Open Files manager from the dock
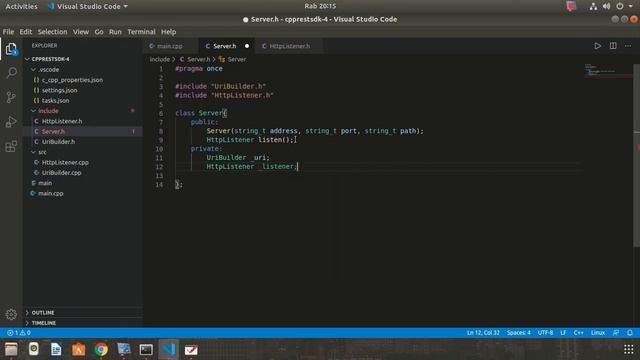This screenshot has height=360, width=640. 11,349
